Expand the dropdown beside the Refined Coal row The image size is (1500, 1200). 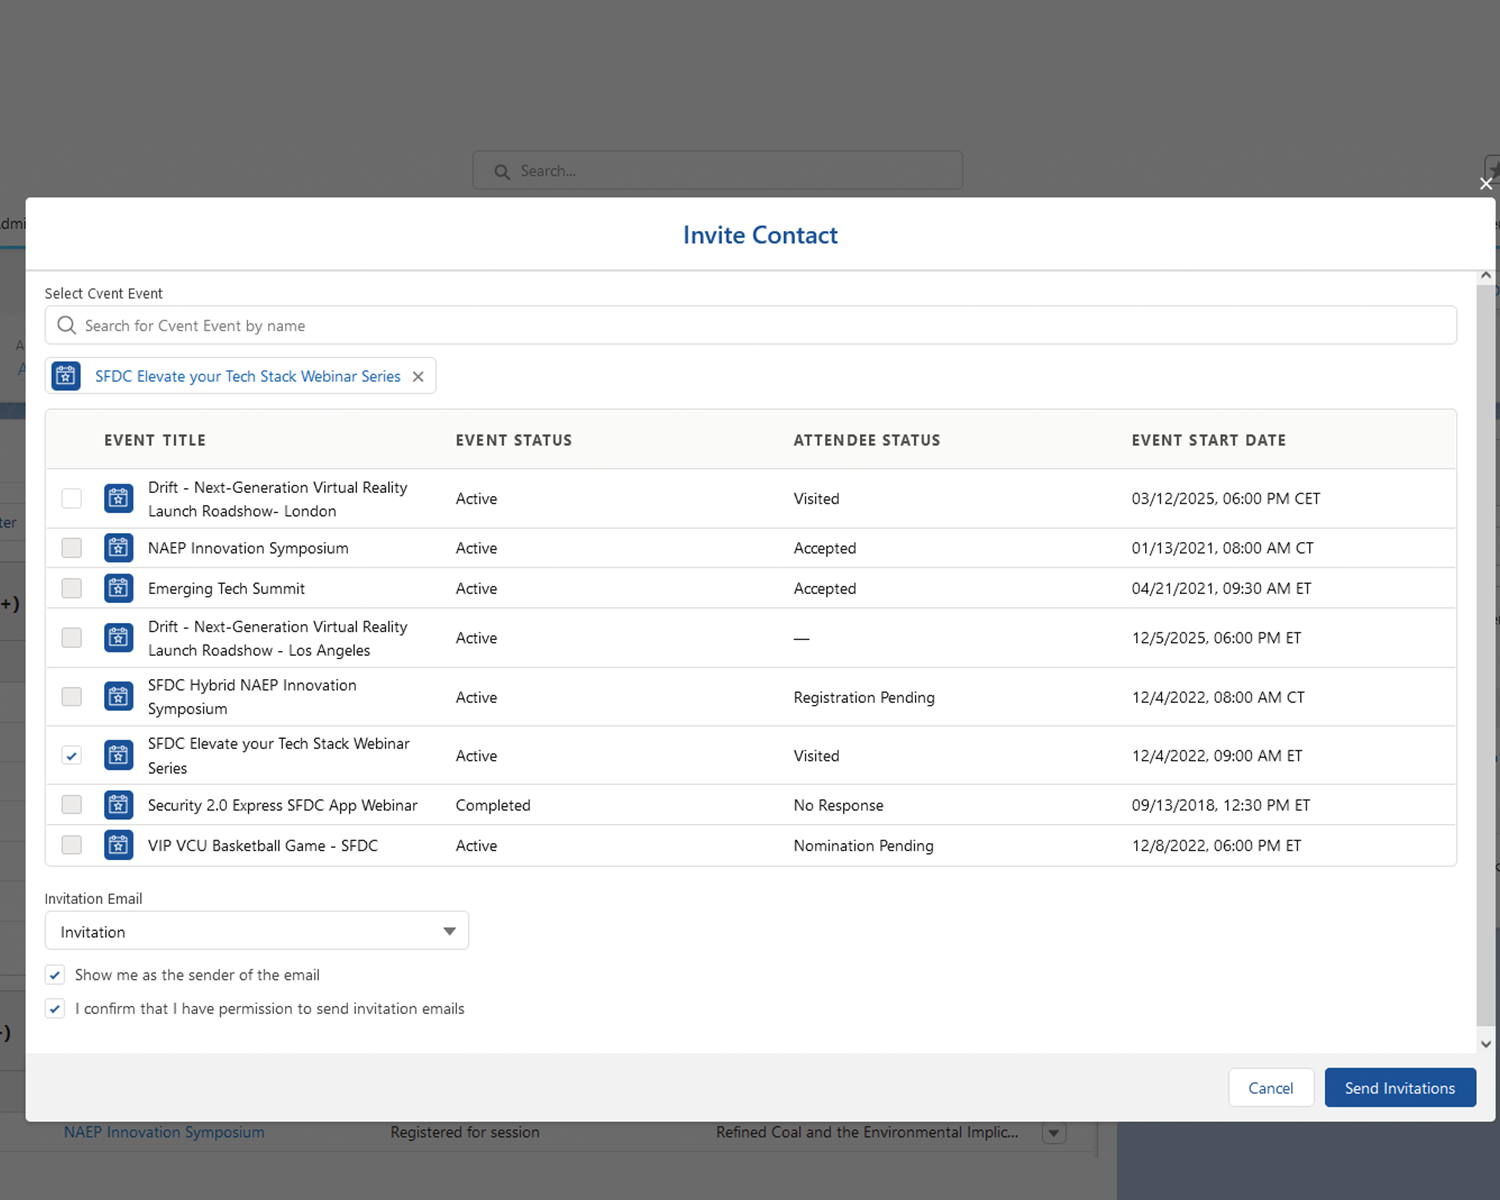pyautogui.click(x=1054, y=1133)
